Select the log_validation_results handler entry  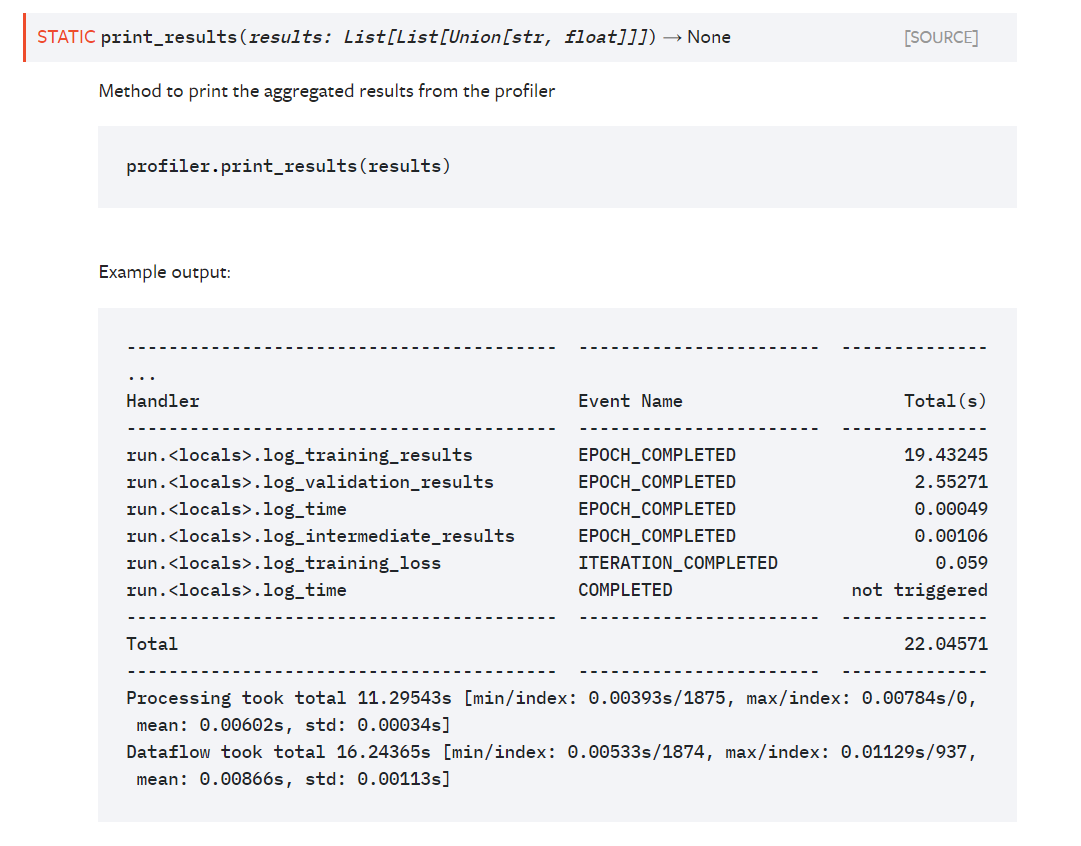point(310,482)
